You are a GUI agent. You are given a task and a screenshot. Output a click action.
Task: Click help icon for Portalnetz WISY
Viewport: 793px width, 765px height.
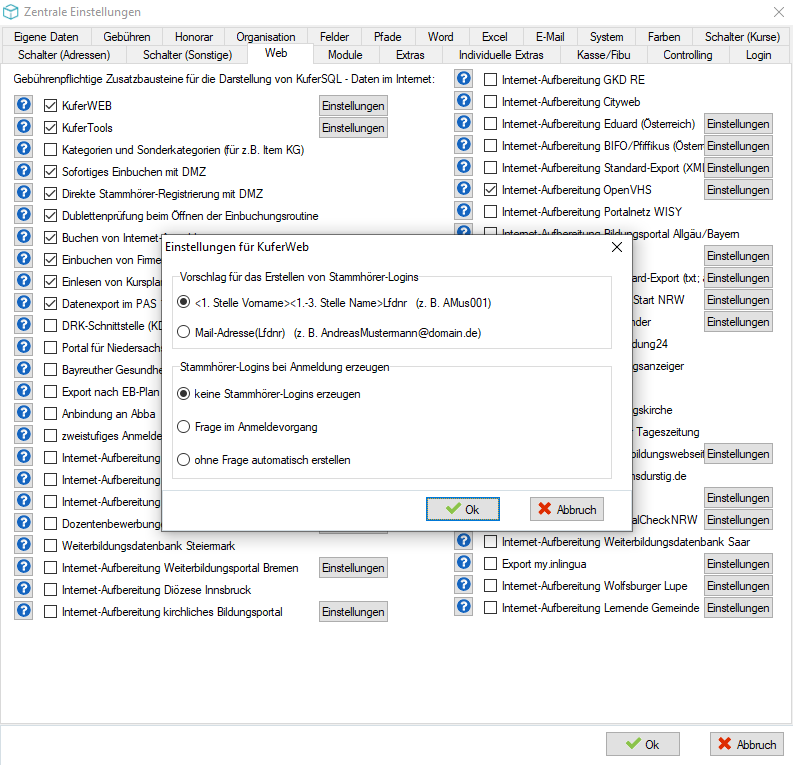tap(463, 210)
